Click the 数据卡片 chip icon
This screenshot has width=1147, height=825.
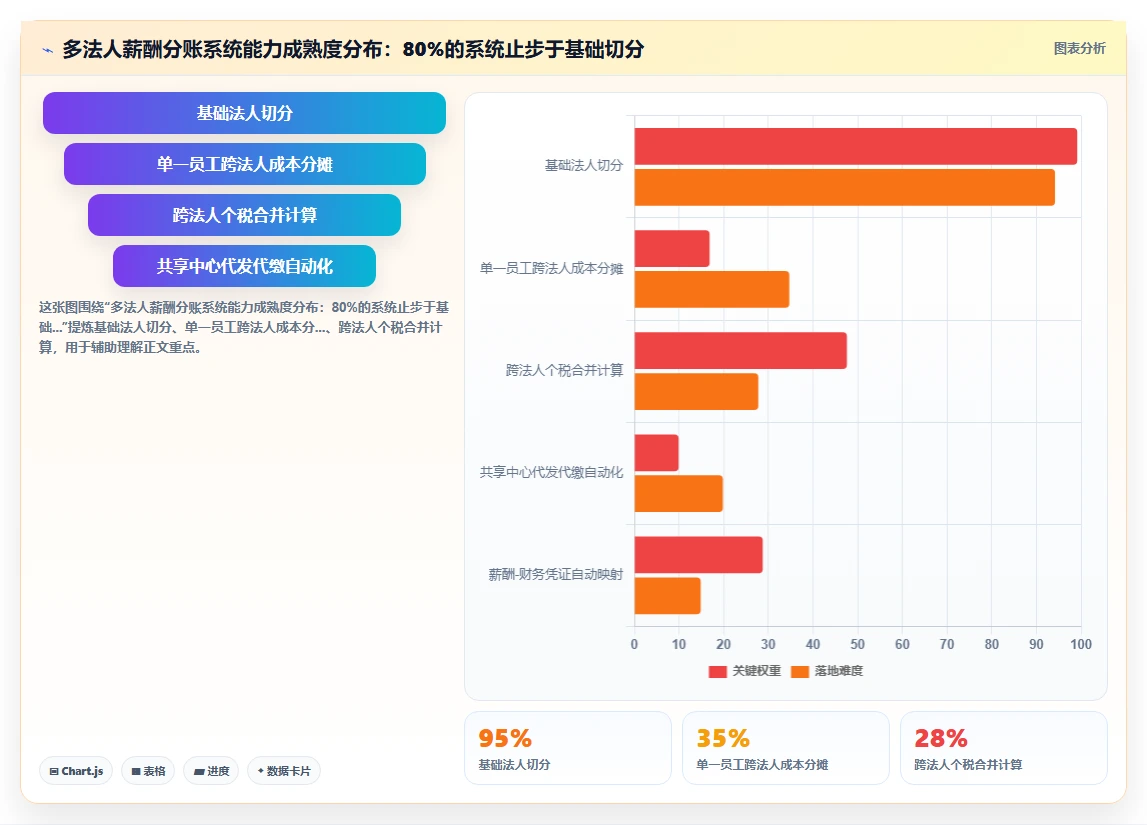tap(260, 771)
